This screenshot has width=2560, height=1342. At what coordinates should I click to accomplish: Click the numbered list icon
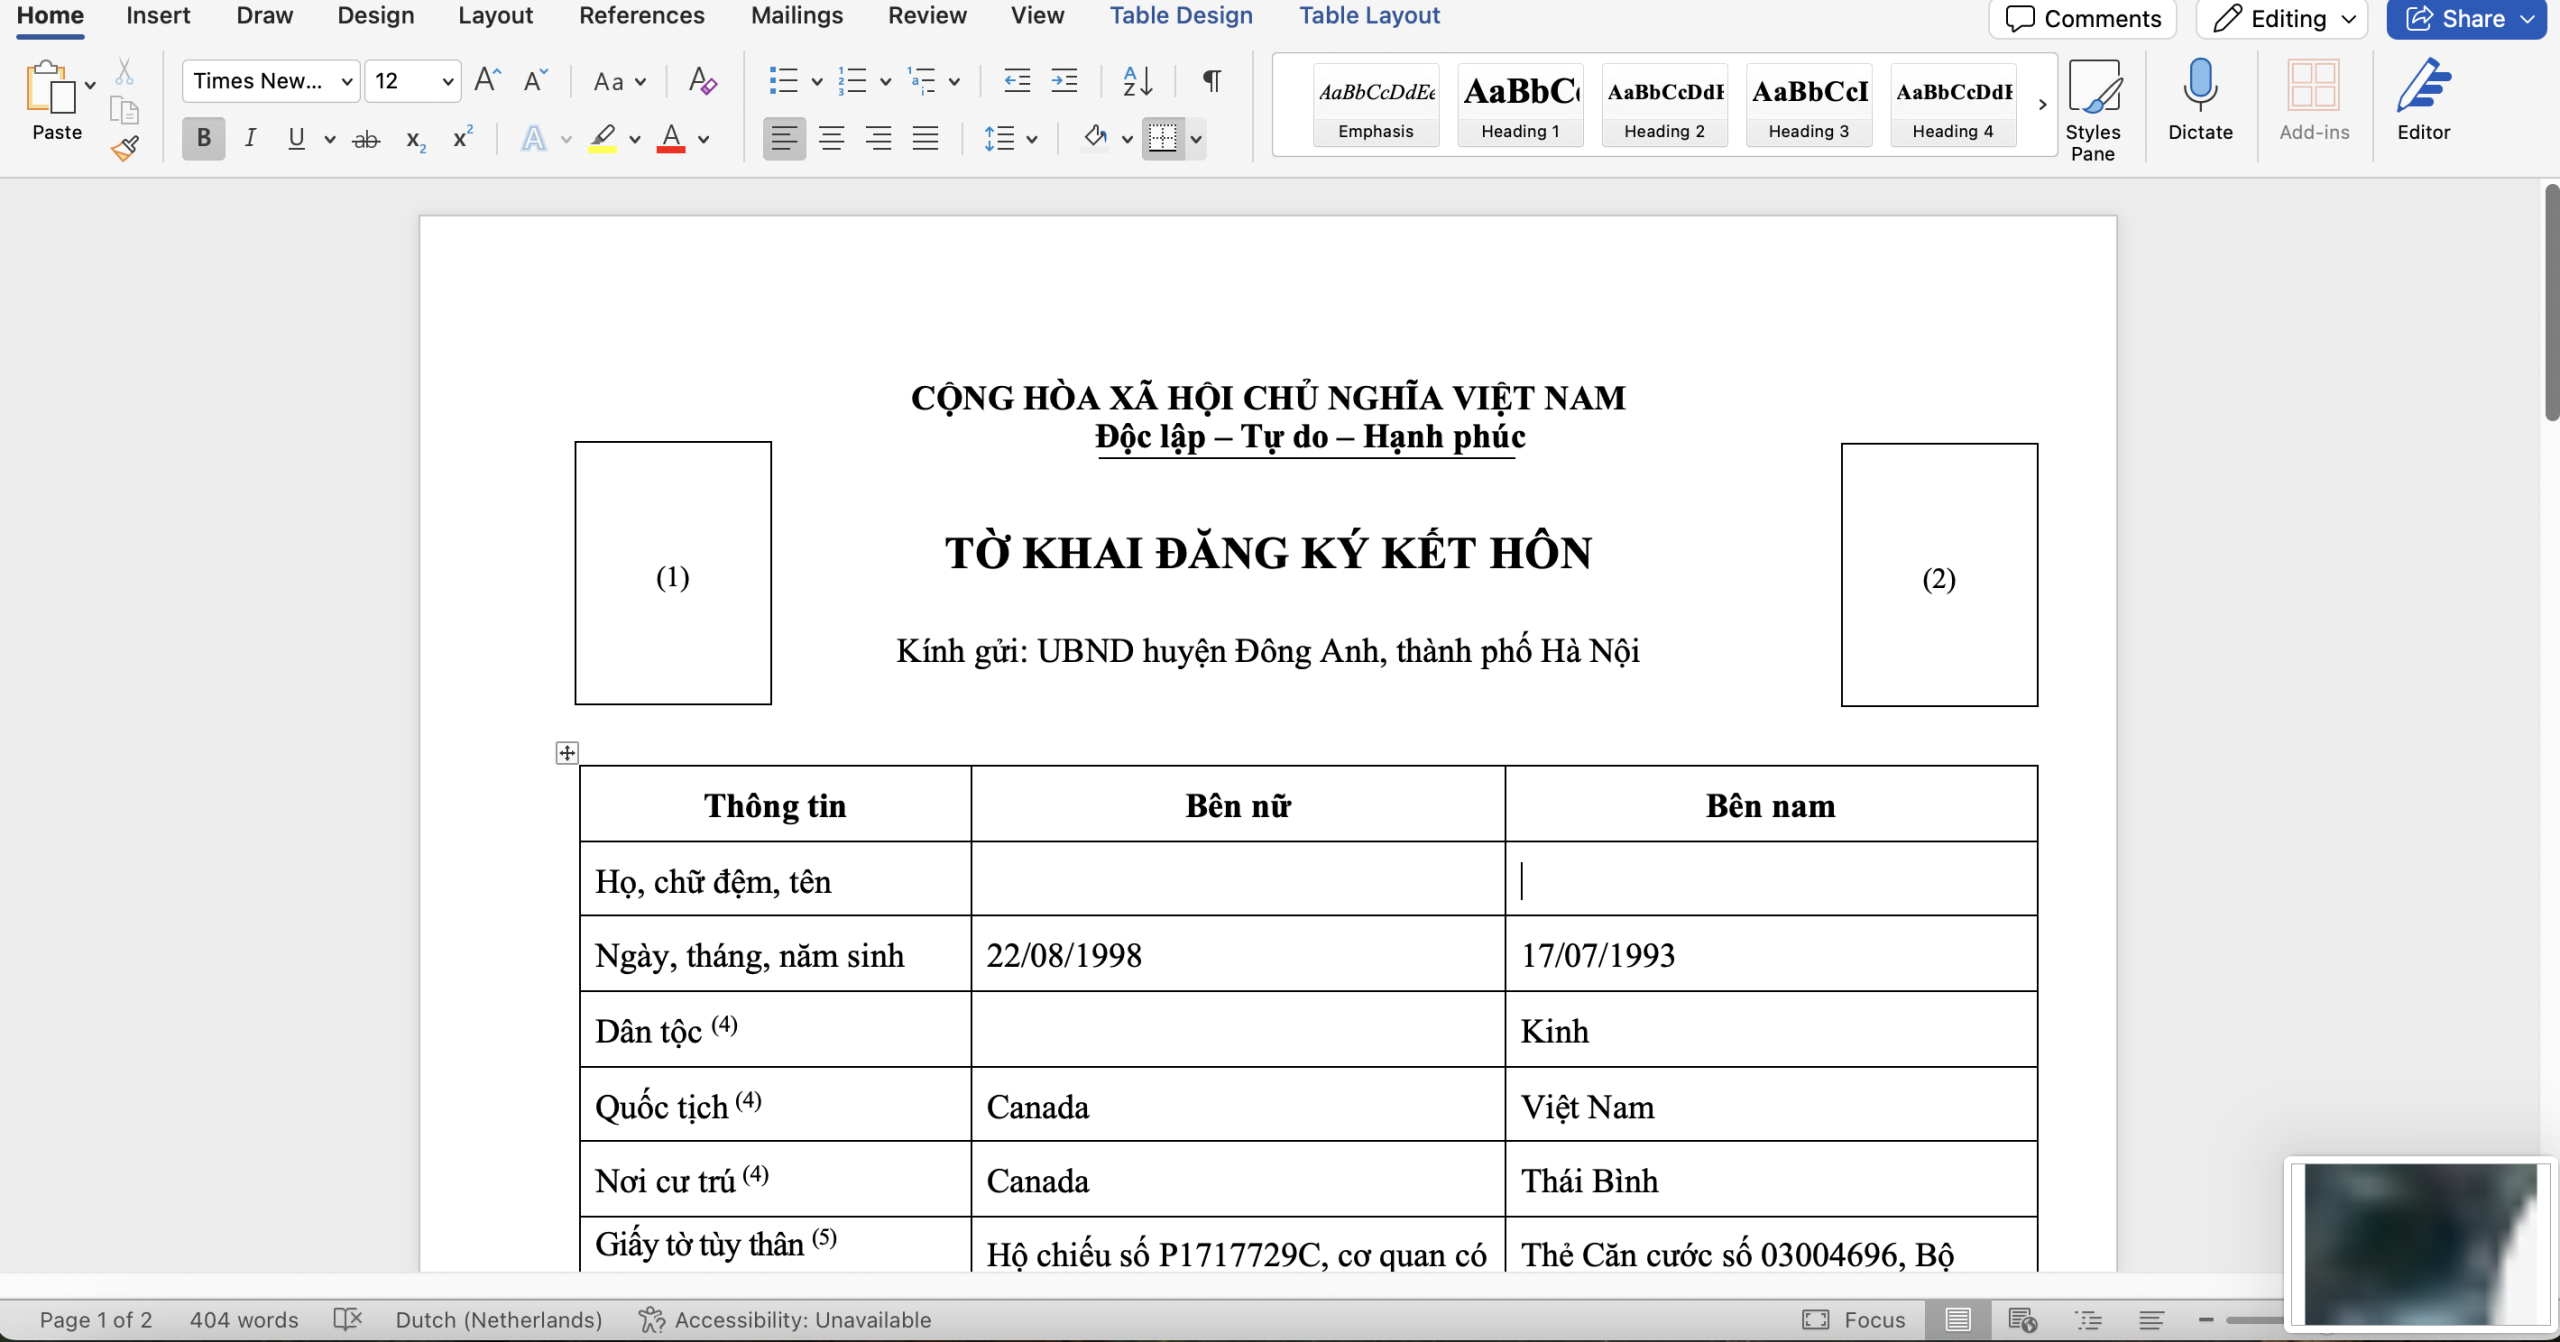coord(852,80)
